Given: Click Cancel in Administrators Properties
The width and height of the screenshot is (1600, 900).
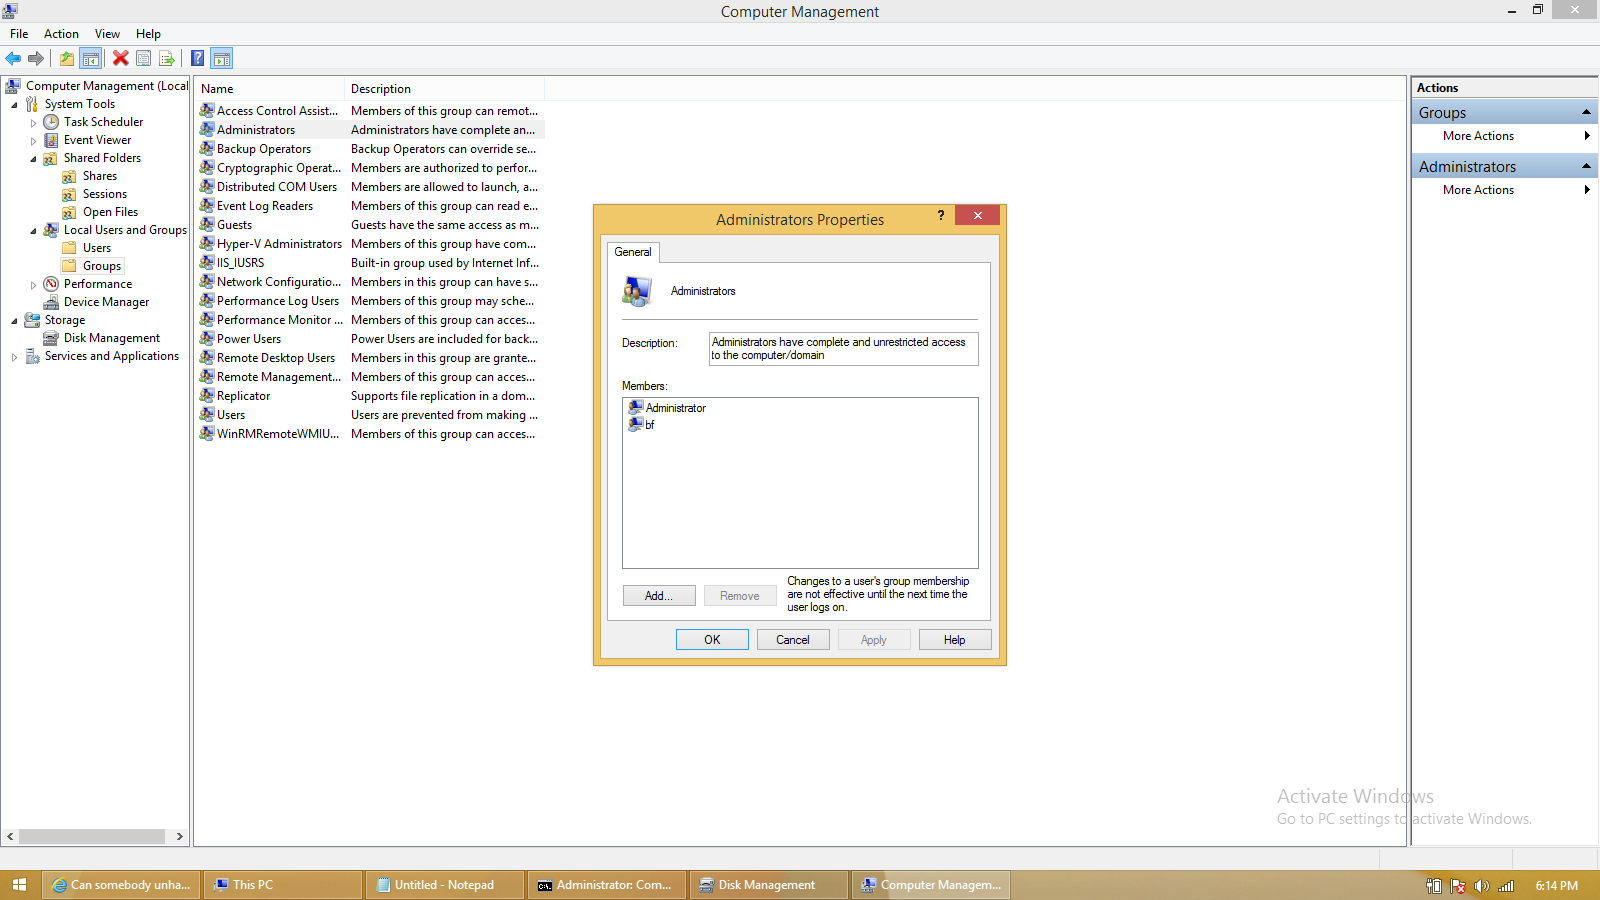Looking at the screenshot, I should pyautogui.click(x=793, y=640).
